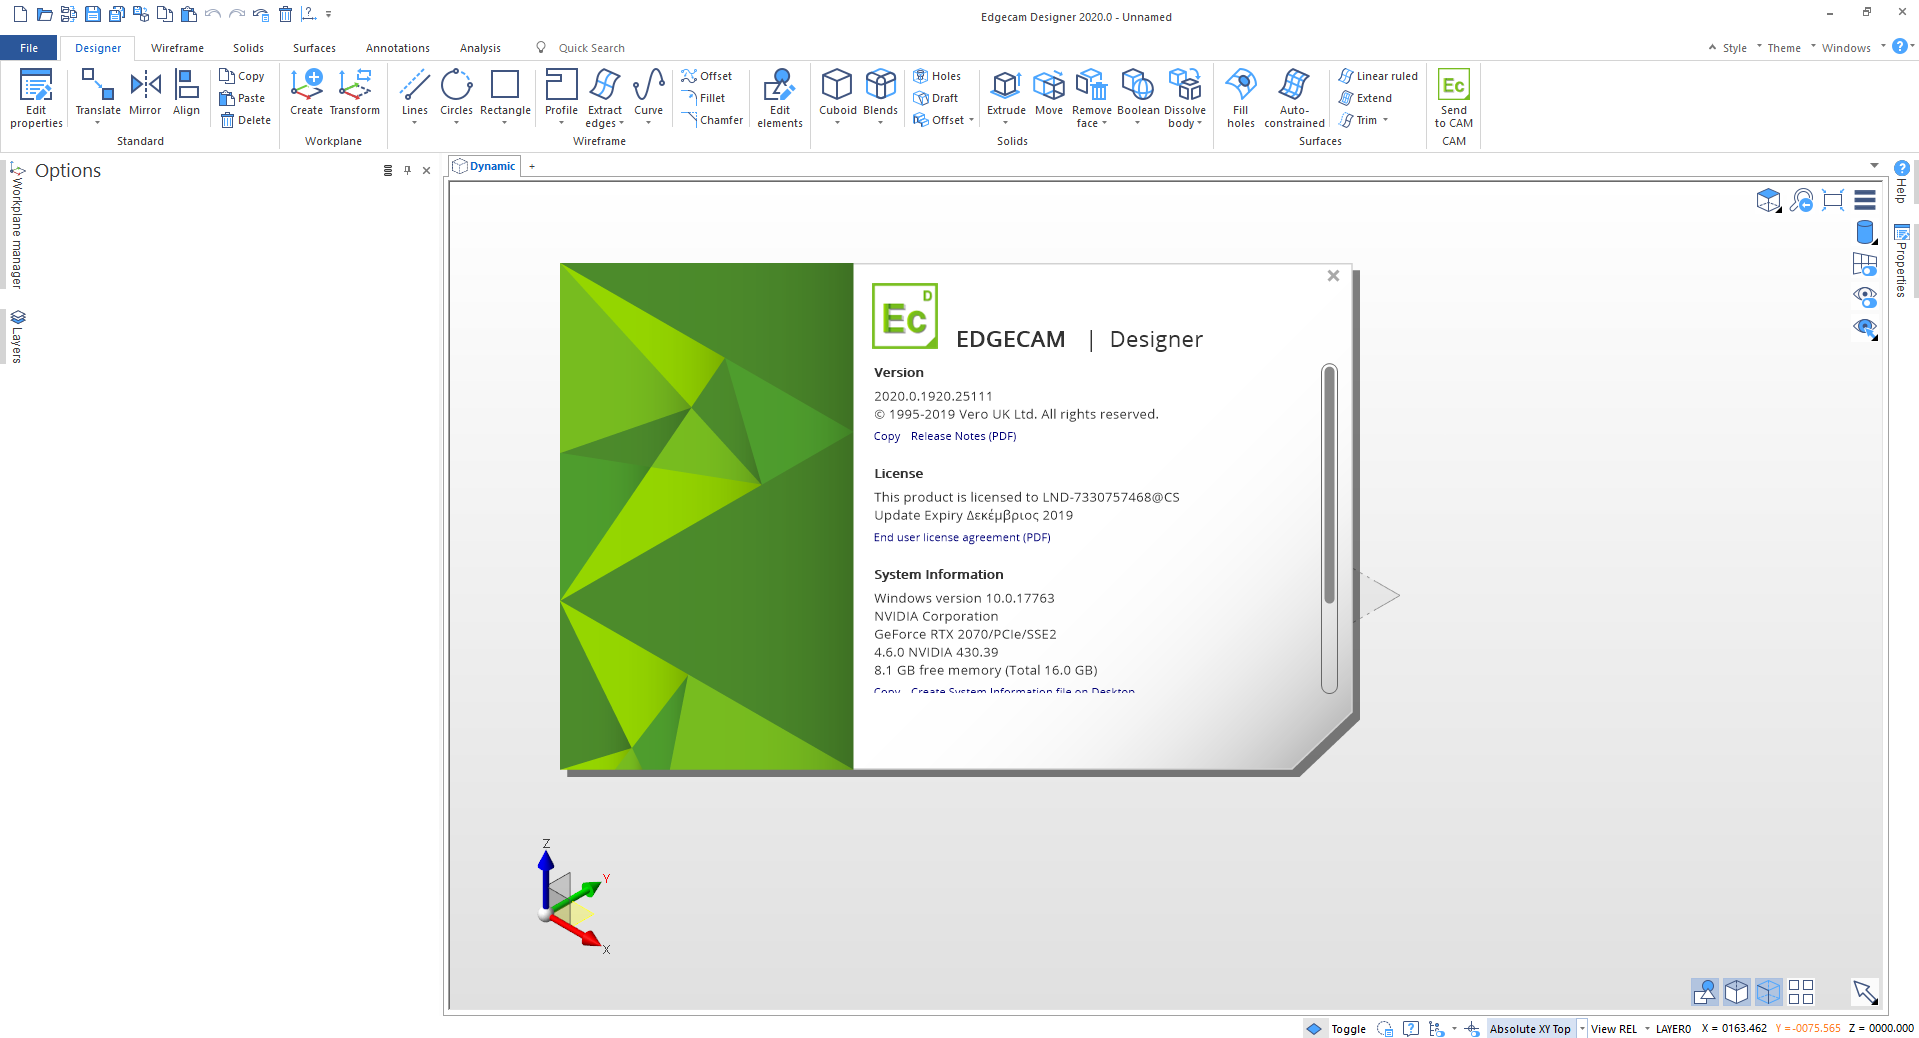Click the trash can icon in quick access toolbar

click(x=285, y=14)
